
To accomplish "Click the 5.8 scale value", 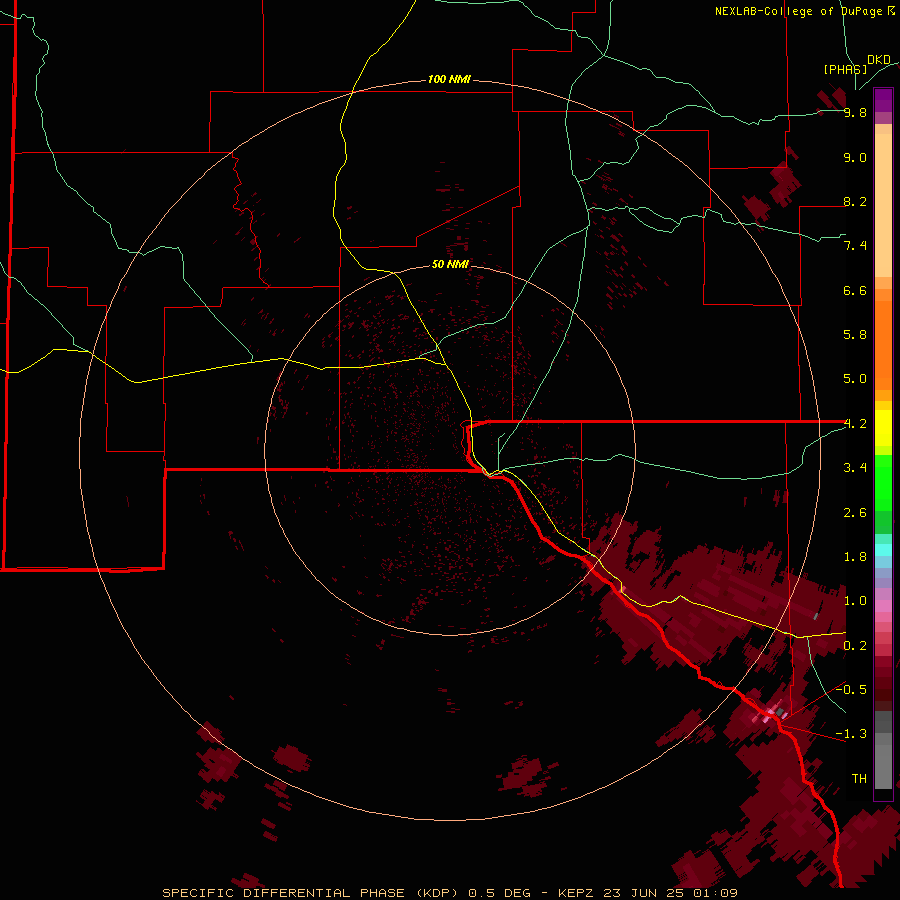I will pos(855,335).
